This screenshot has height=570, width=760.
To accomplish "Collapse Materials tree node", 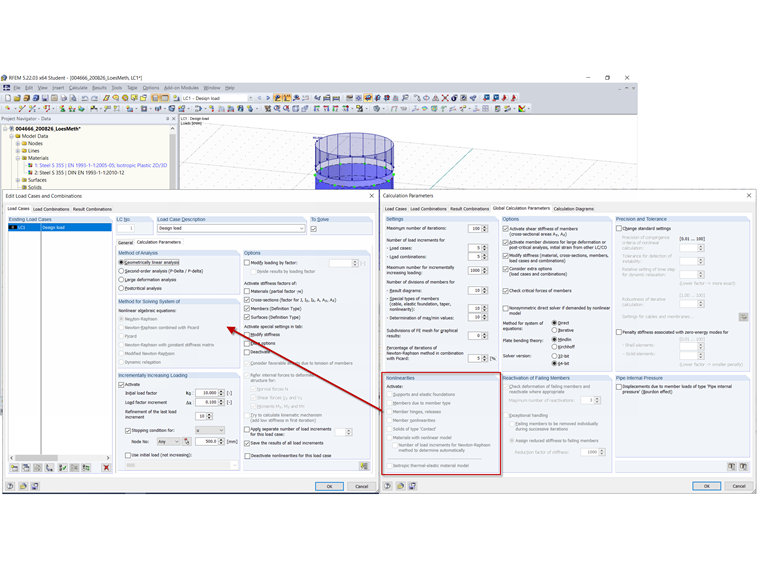I will [x=18, y=158].
